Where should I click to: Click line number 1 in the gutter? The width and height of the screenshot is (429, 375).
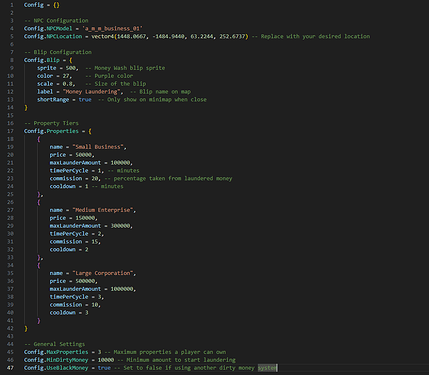pyautogui.click(x=12, y=5)
